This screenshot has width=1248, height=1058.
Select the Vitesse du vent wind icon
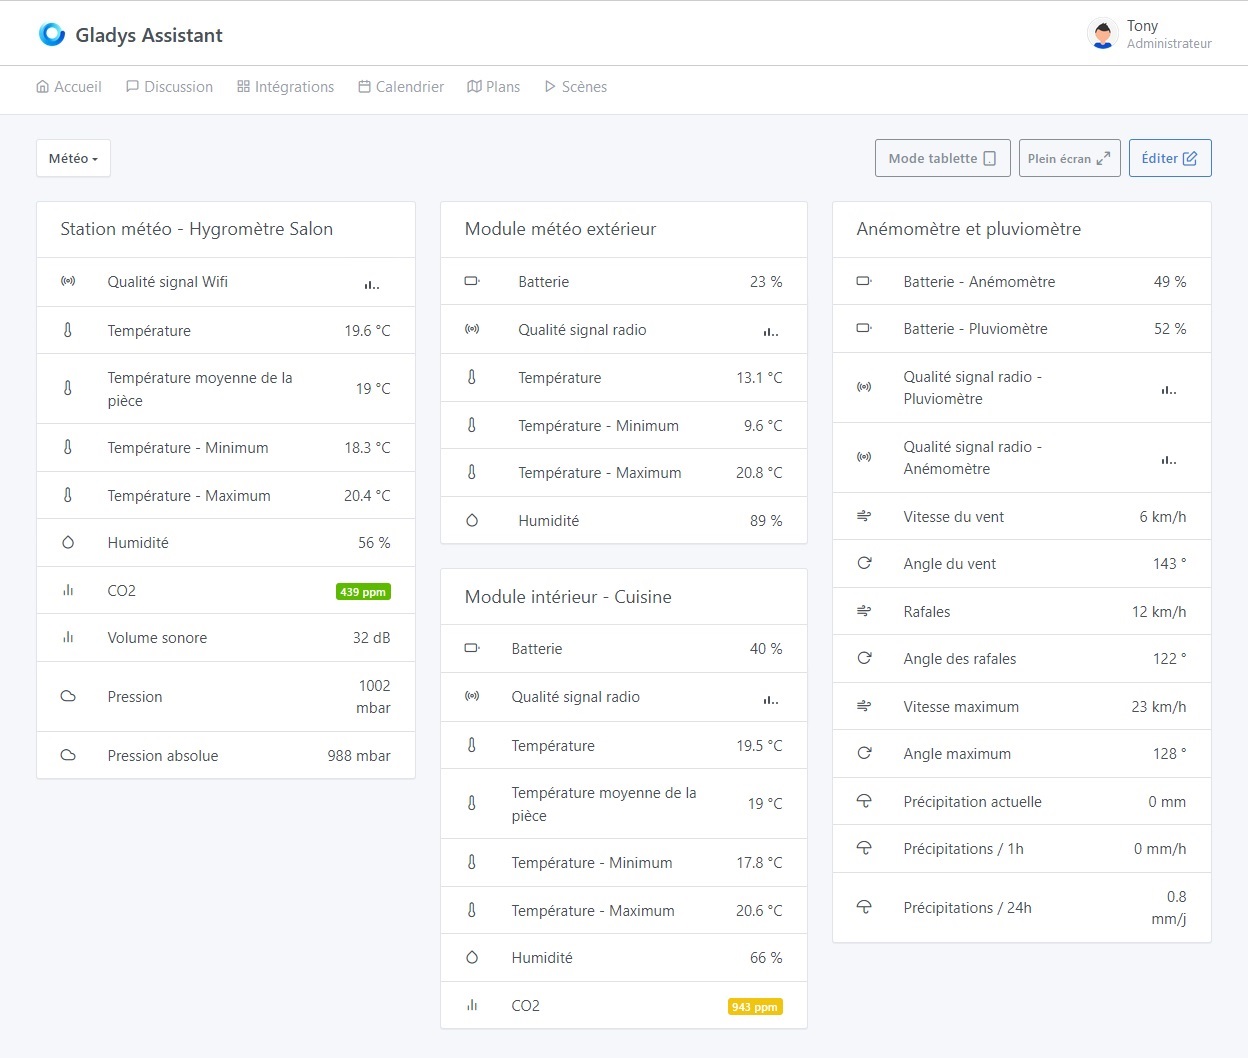click(864, 516)
